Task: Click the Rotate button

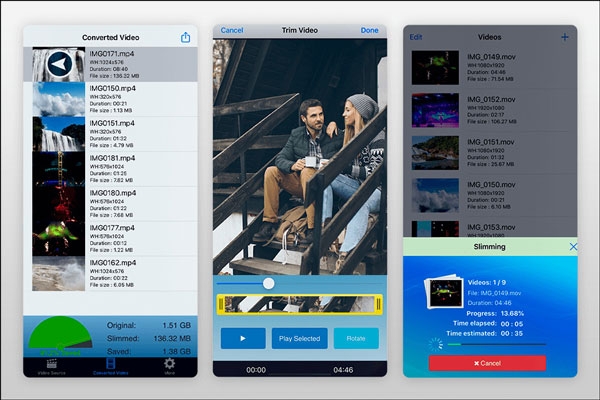Action: click(356, 338)
